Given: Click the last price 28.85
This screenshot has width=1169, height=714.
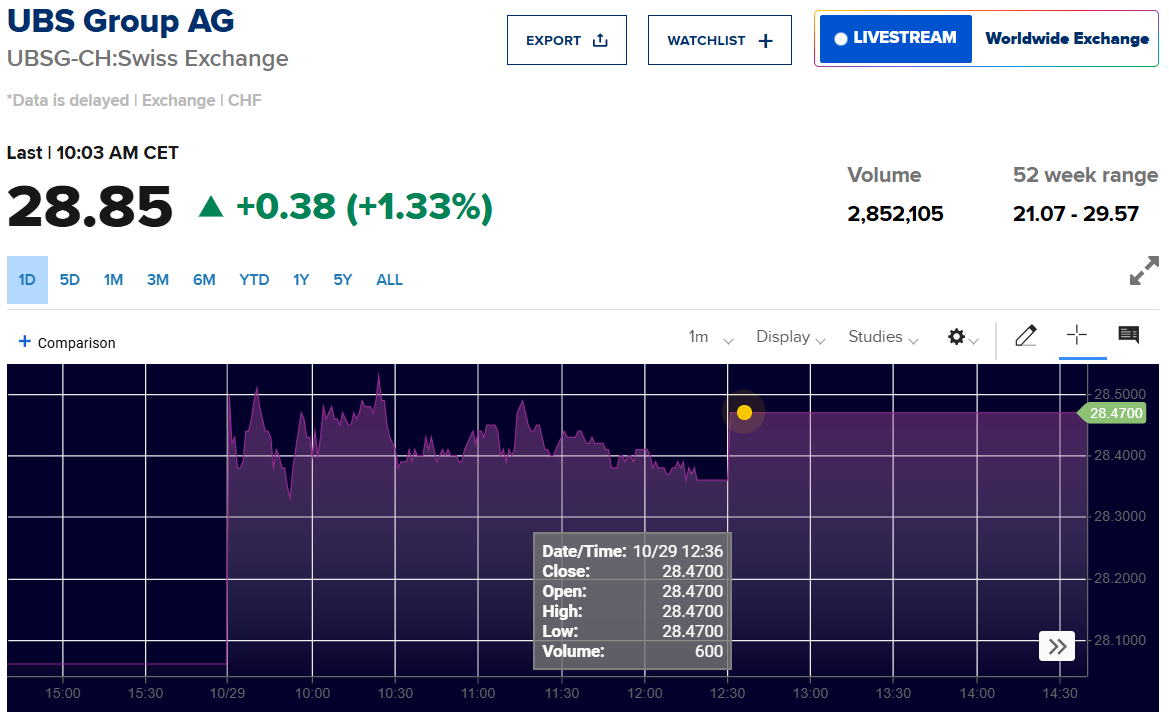Looking at the screenshot, I should (x=90, y=206).
